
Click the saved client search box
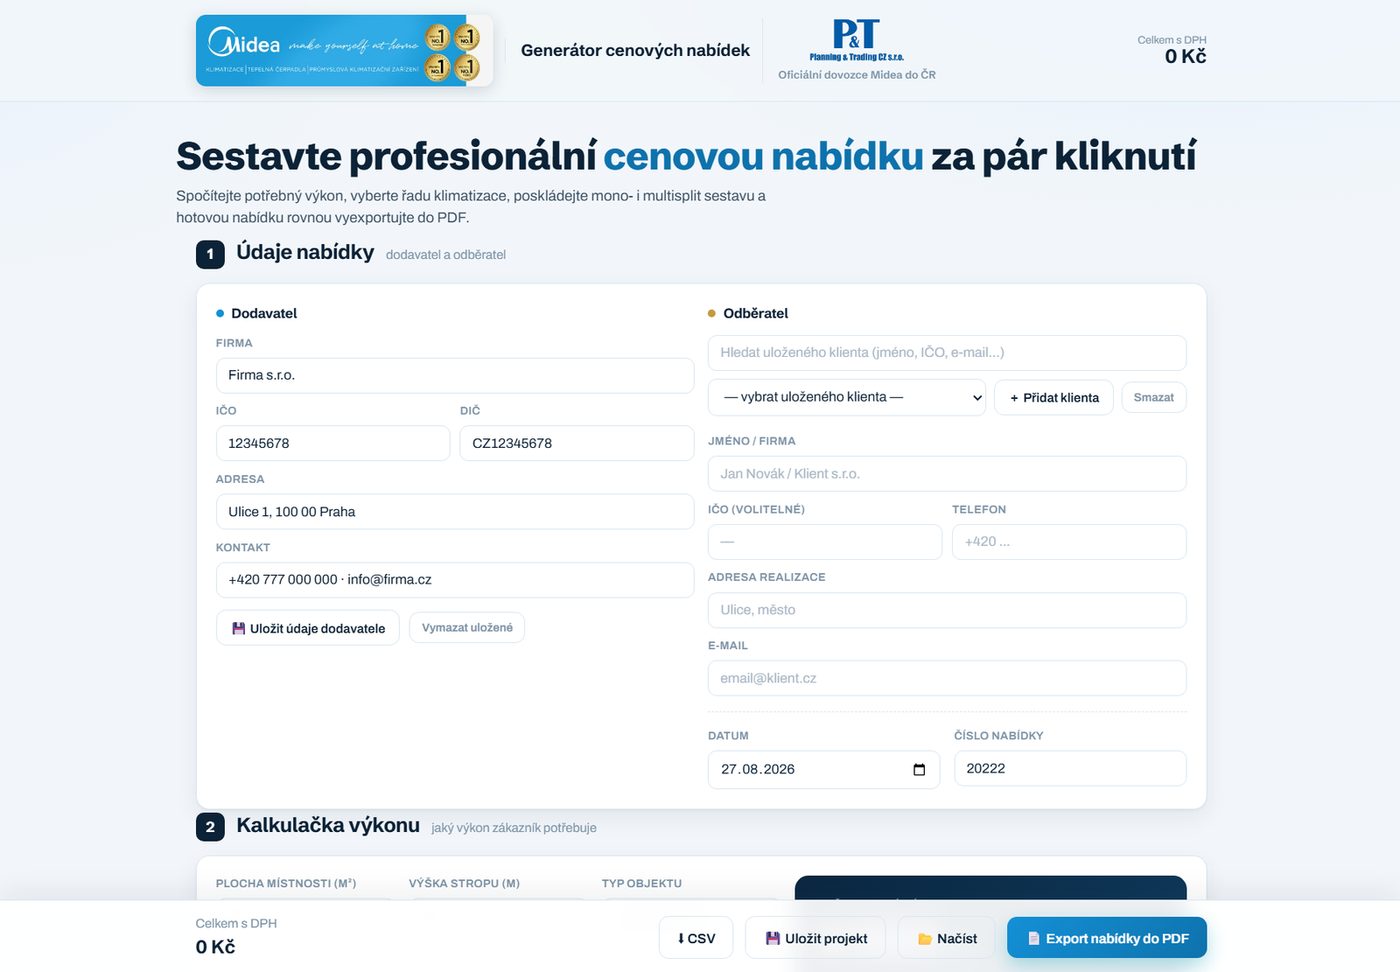[x=947, y=352]
